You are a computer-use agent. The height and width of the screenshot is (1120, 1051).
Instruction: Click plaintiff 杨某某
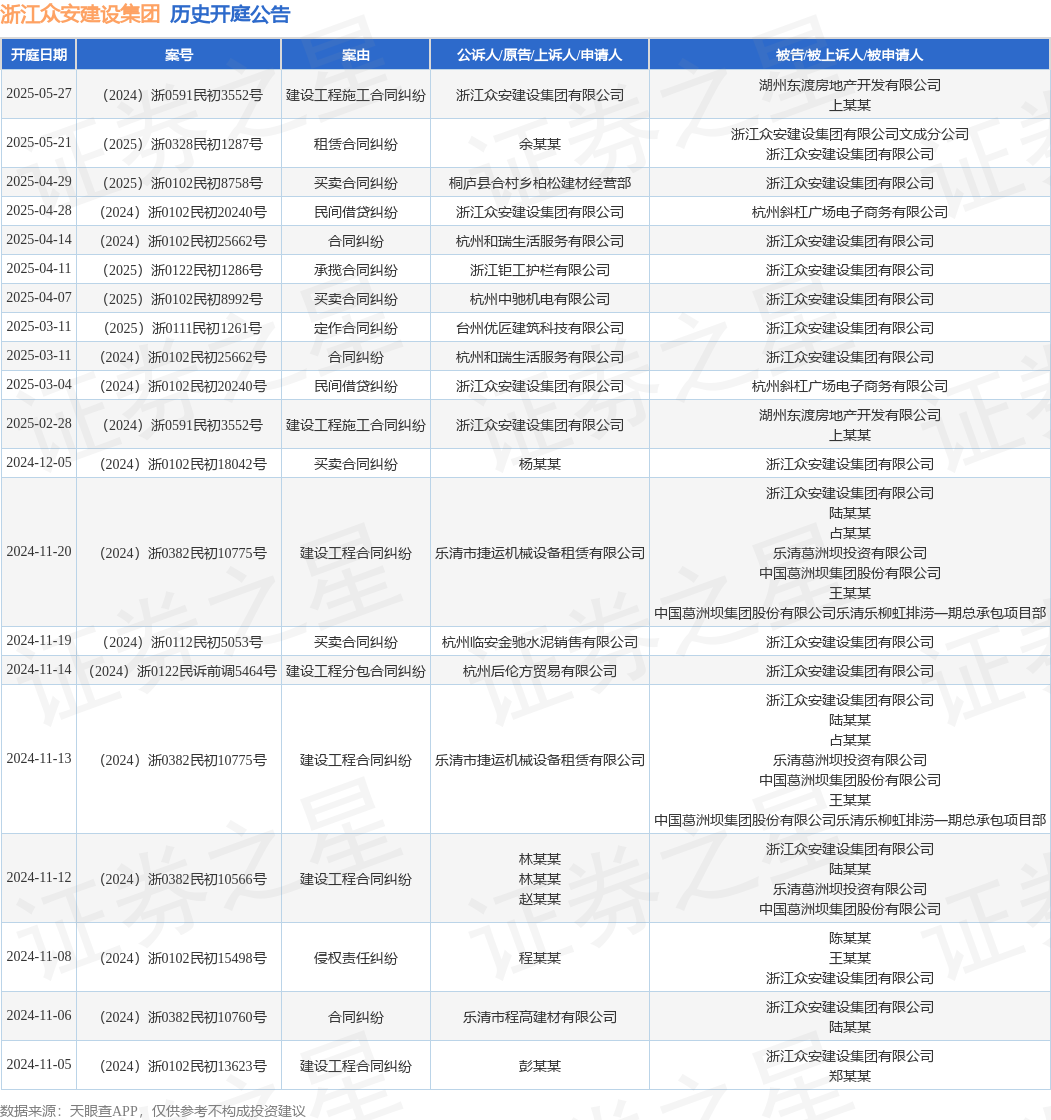539,464
